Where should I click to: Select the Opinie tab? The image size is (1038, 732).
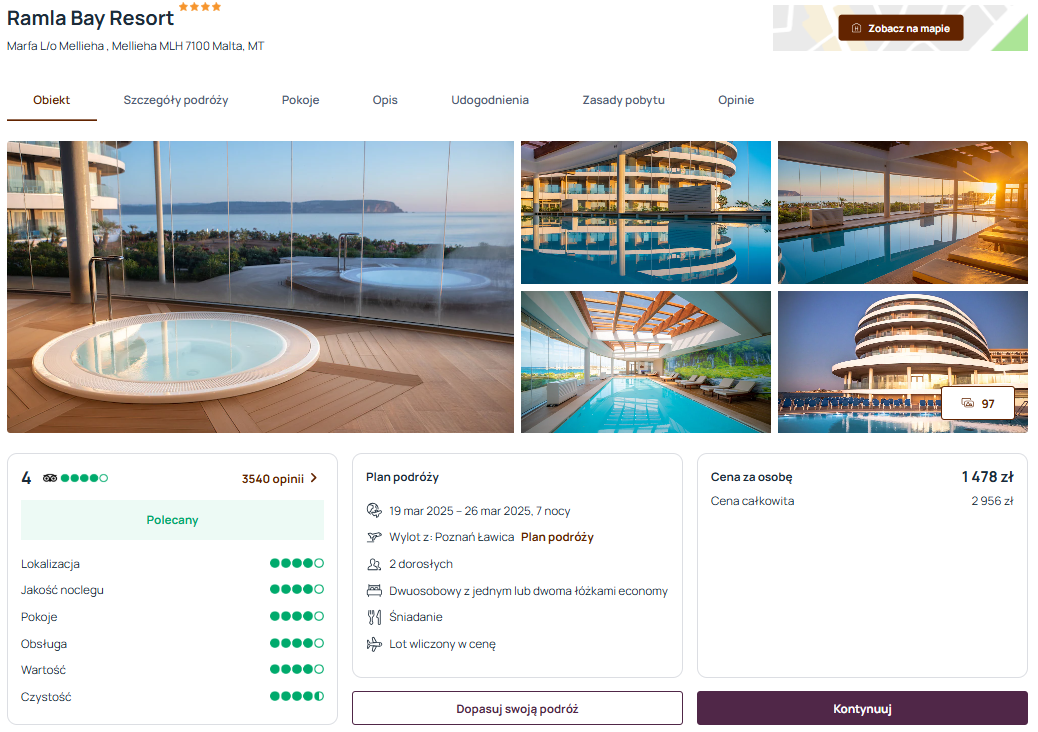(736, 100)
